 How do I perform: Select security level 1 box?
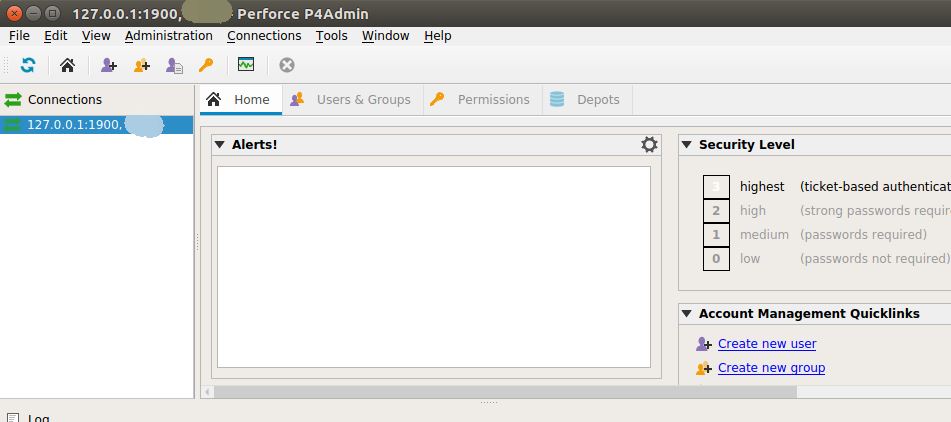[716, 235]
